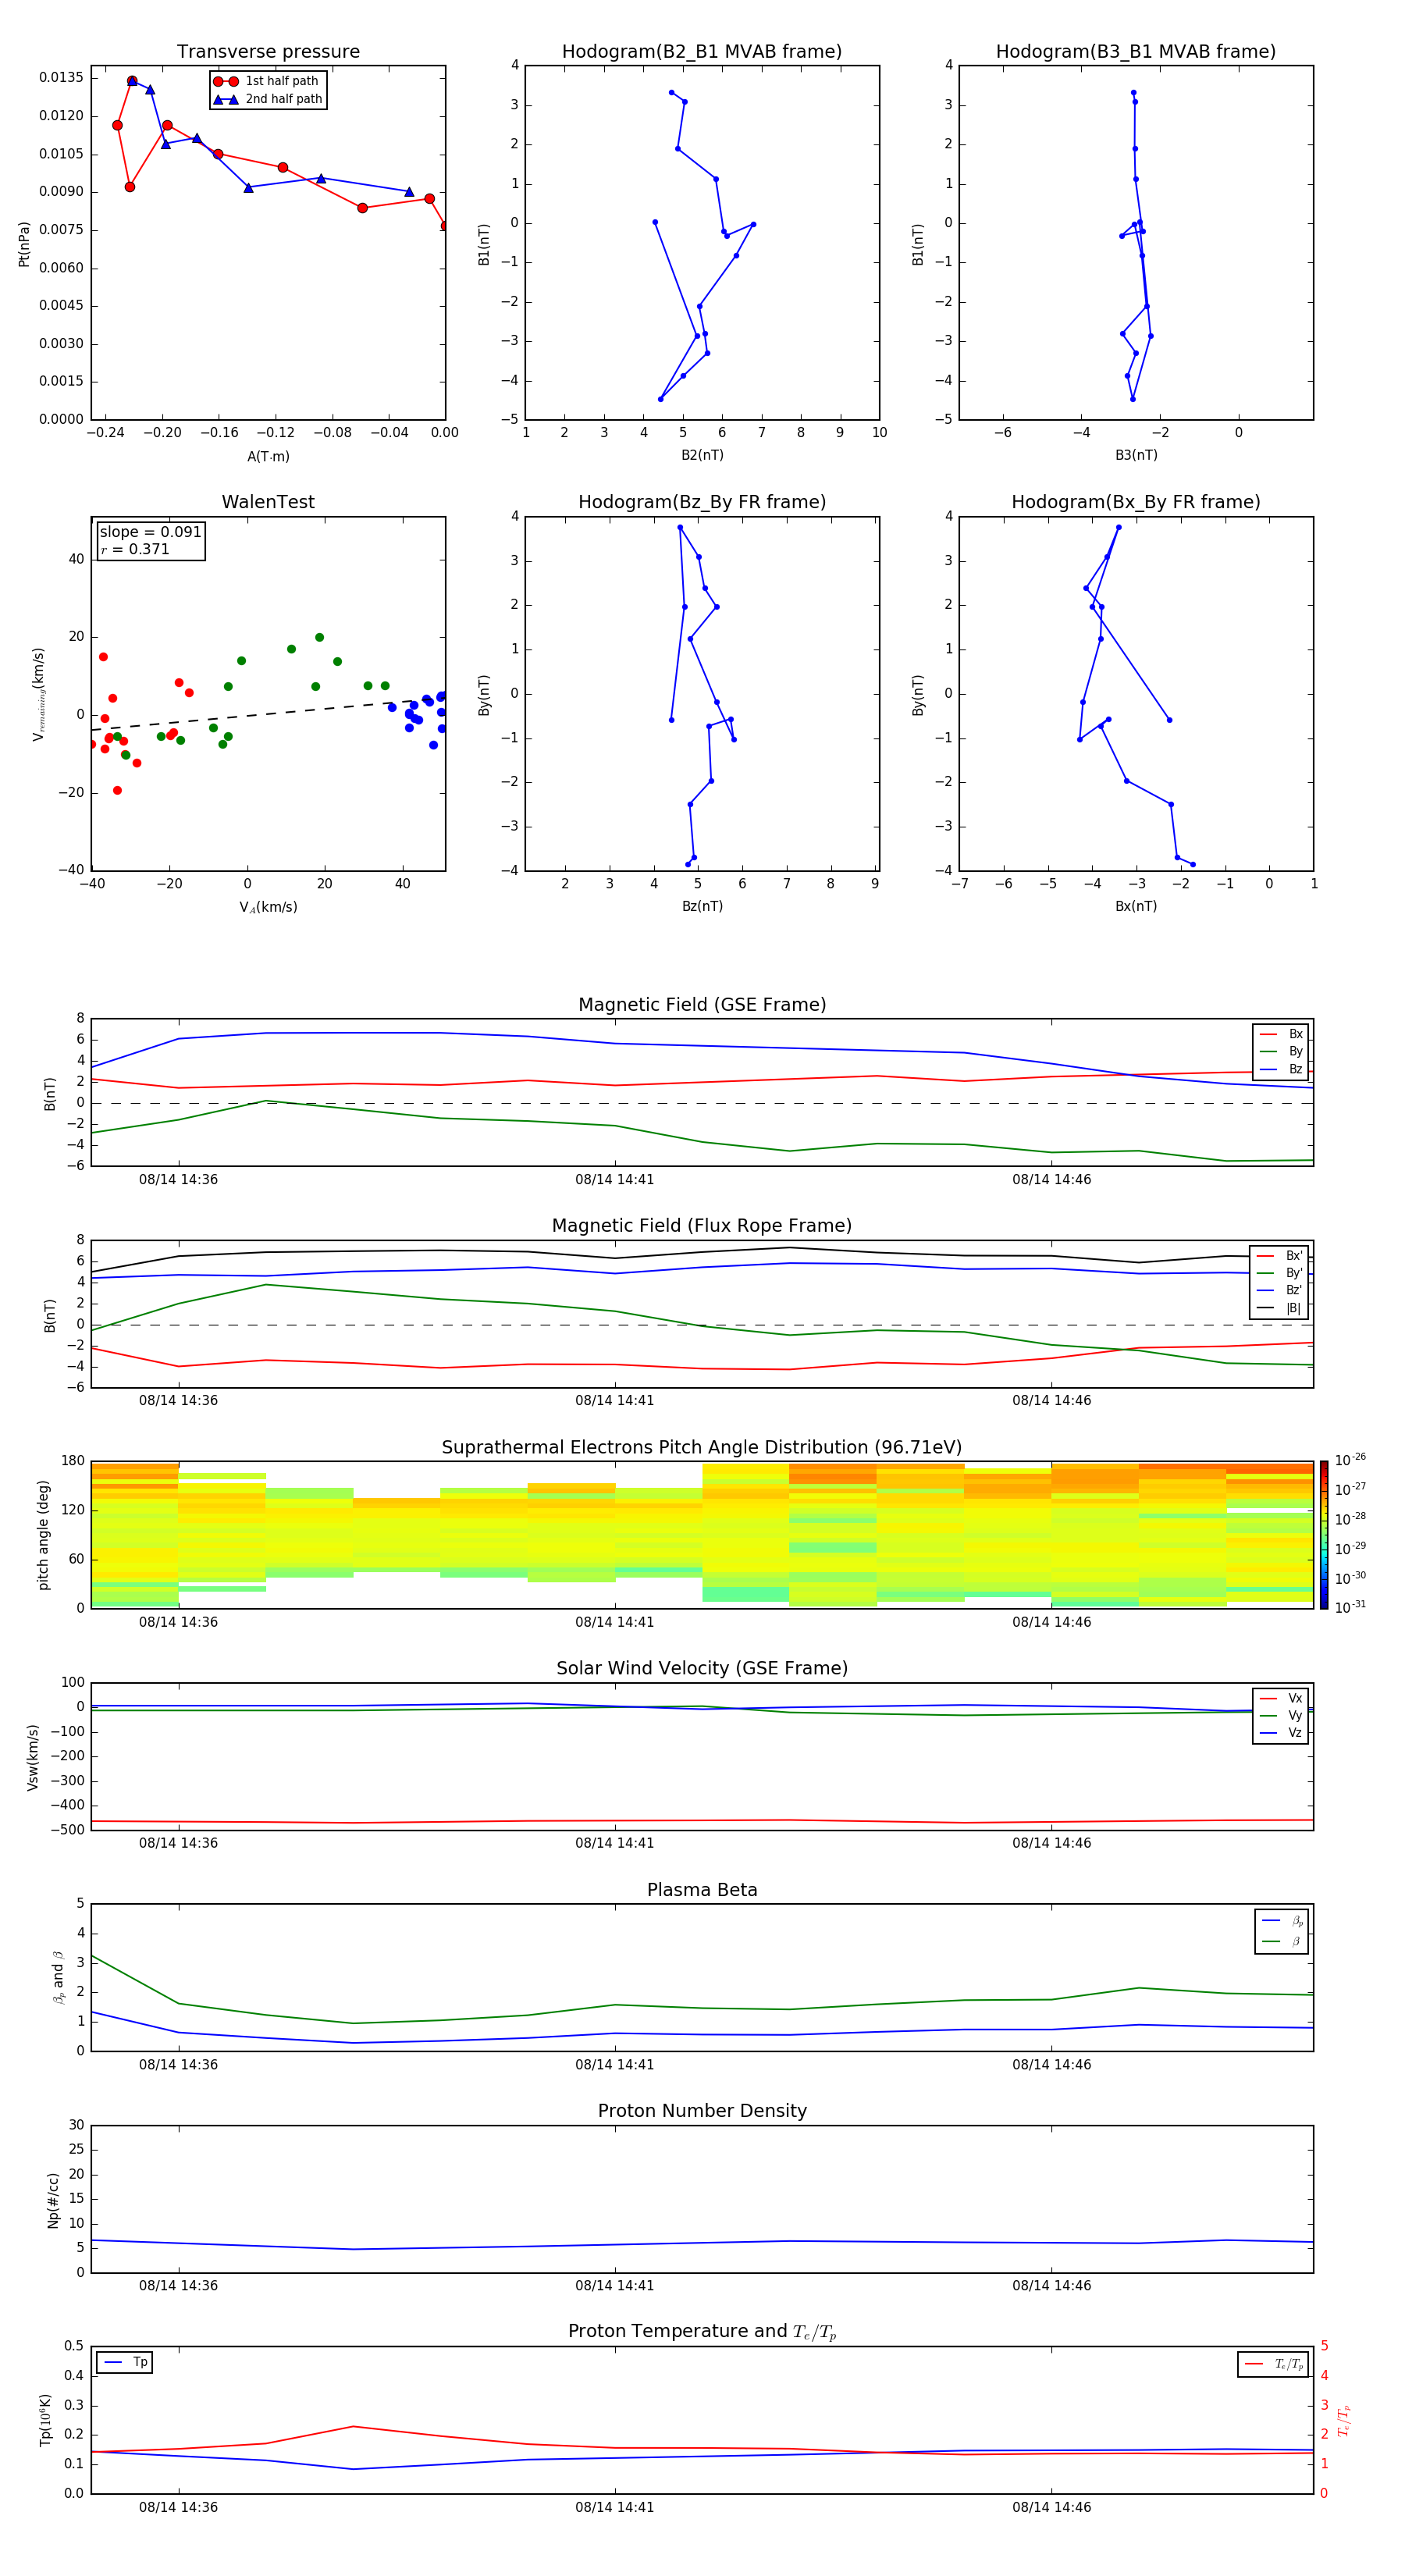Click the '08/14 14:41' tick under Plasma Beta plot
This screenshot has width=1405, height=2576.
(x=614, y=2065)
